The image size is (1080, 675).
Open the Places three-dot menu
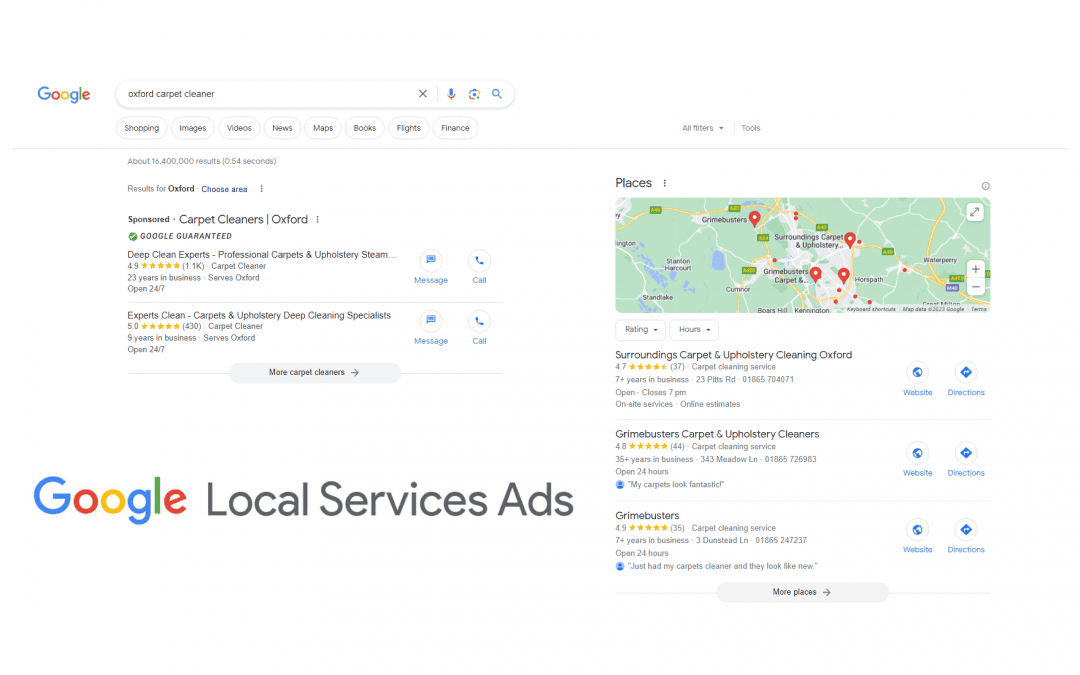664,183
